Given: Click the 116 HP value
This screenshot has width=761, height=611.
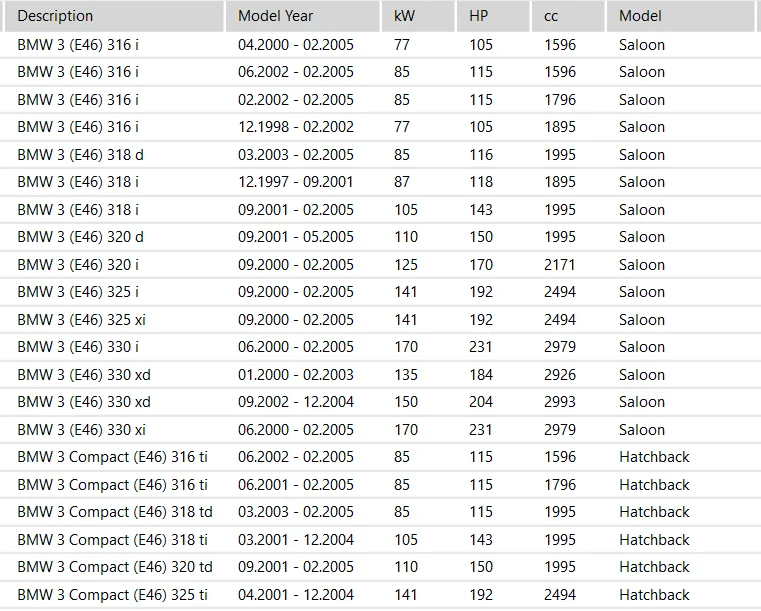Looking at the screenshot, I should click(x=481, y=155).
